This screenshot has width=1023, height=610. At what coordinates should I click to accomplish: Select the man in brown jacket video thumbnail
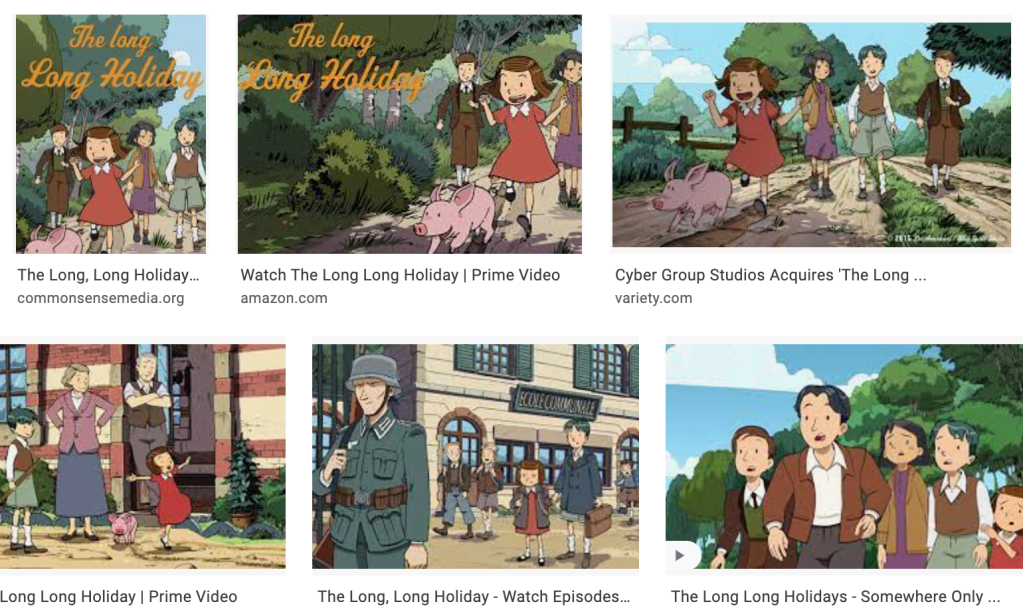pos(844,456)
